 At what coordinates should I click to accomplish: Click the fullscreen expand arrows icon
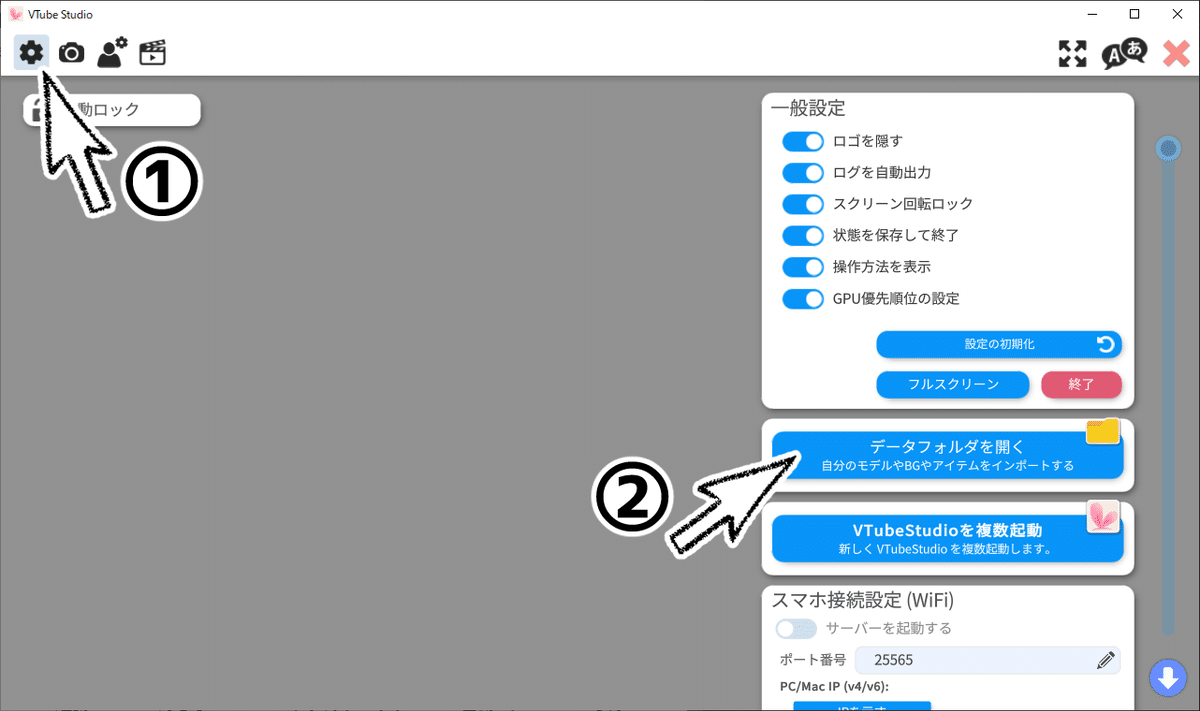1072,54
